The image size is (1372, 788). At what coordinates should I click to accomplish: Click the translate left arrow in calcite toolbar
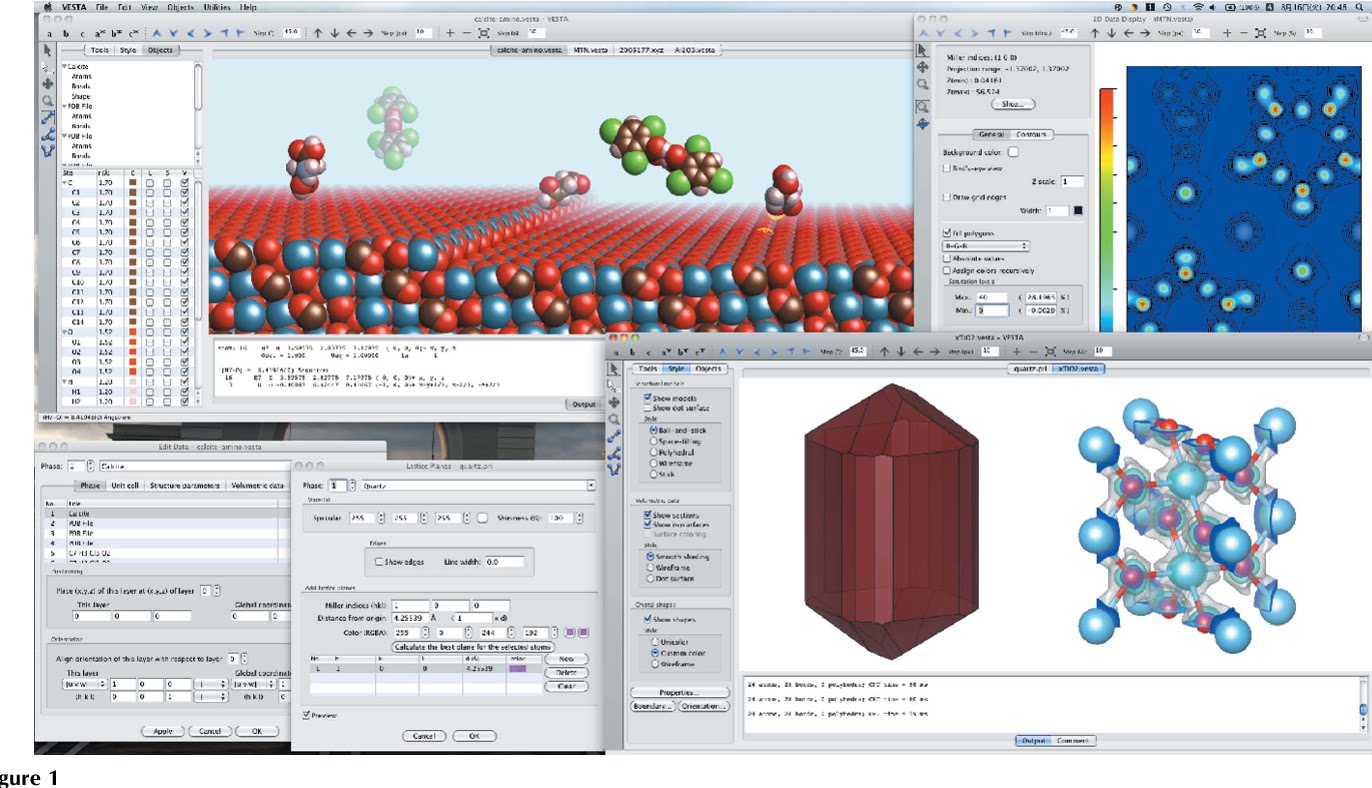[353, 32]
